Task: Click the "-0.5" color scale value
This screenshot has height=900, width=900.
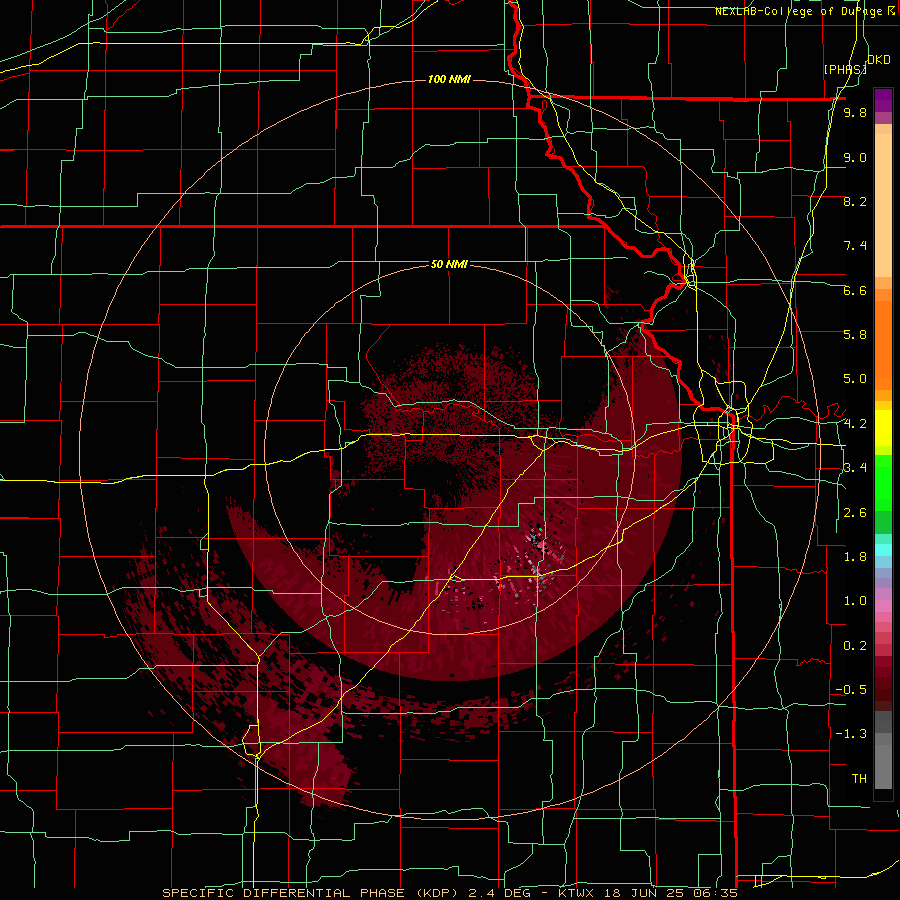Action: [x=851, y=689]
